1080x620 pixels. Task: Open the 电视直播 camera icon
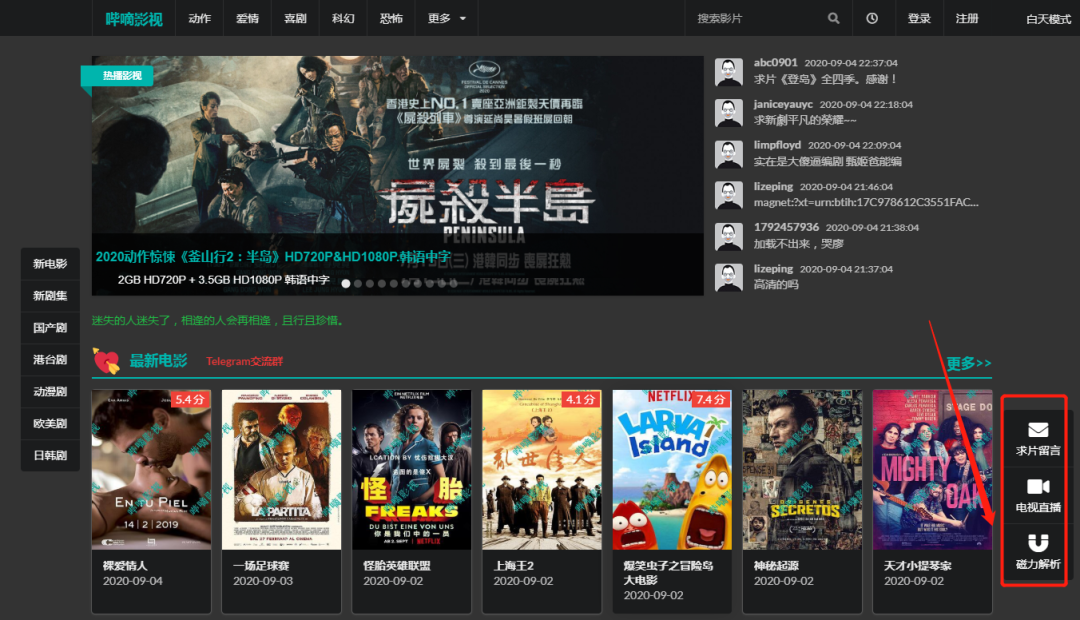click(x=1038, y=486)
